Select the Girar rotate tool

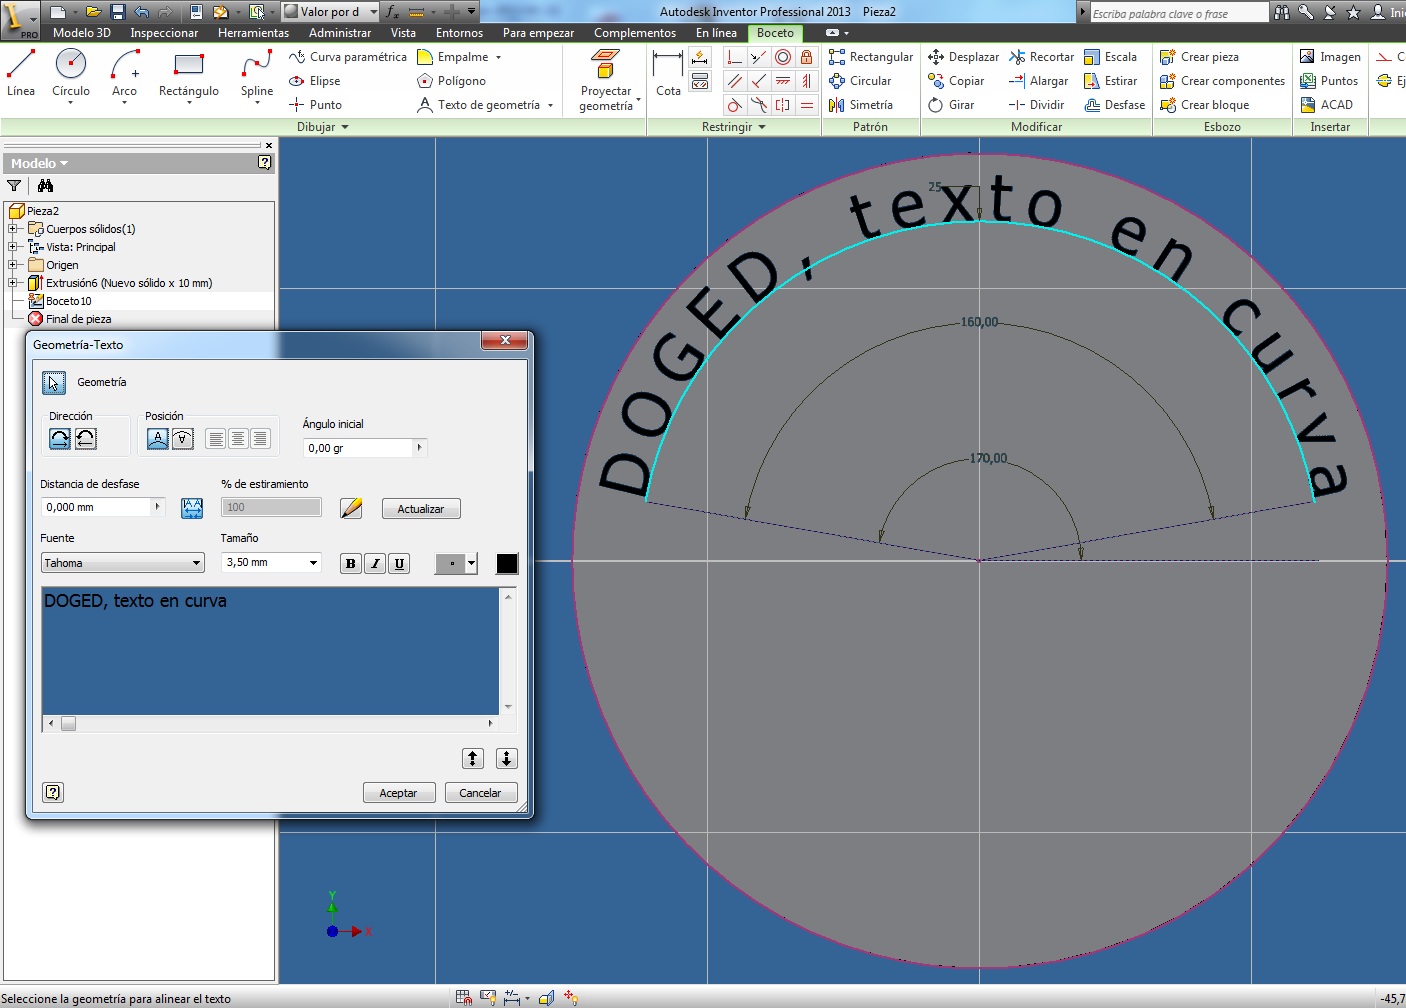tap(951, 105)
